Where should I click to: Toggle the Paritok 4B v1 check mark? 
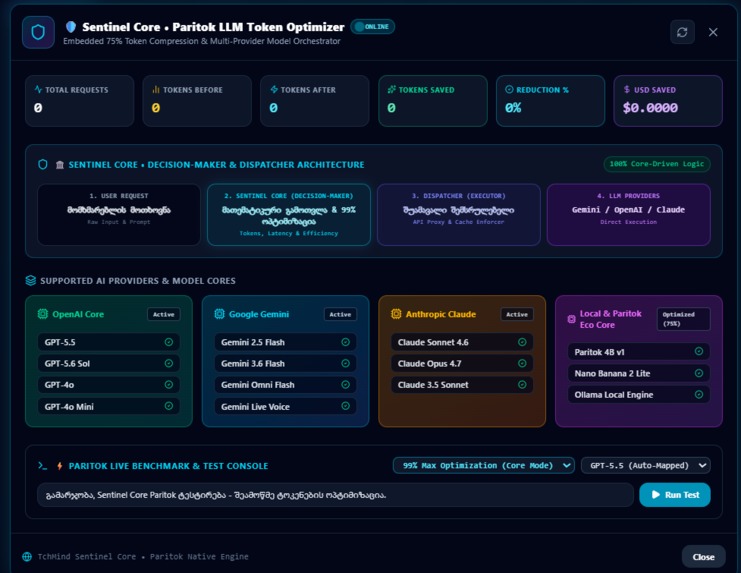[x=699, y=351]
